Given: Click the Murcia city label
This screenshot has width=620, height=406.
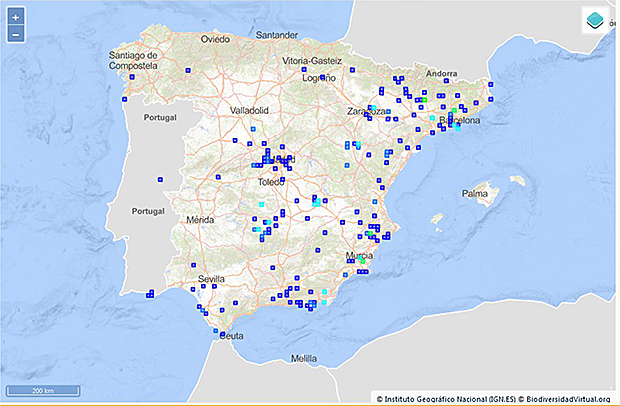Looking at the screenshot, I should 358,256.
